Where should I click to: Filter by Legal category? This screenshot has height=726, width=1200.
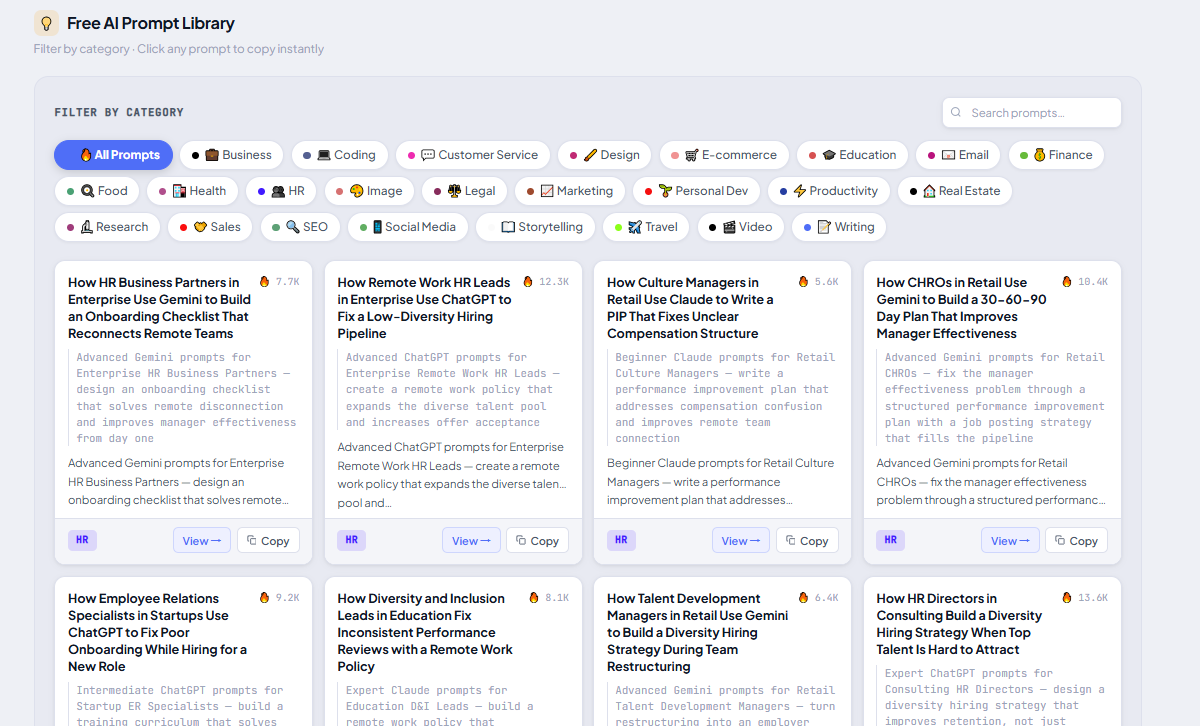464,191
